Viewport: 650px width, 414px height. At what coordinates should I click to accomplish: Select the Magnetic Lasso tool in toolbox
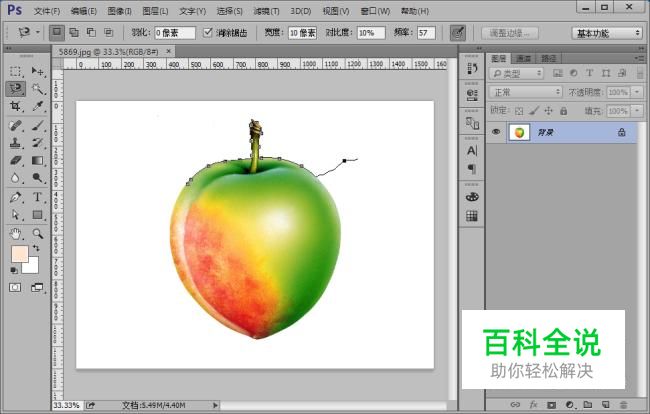pyautogui.click(x=15, y=89)
